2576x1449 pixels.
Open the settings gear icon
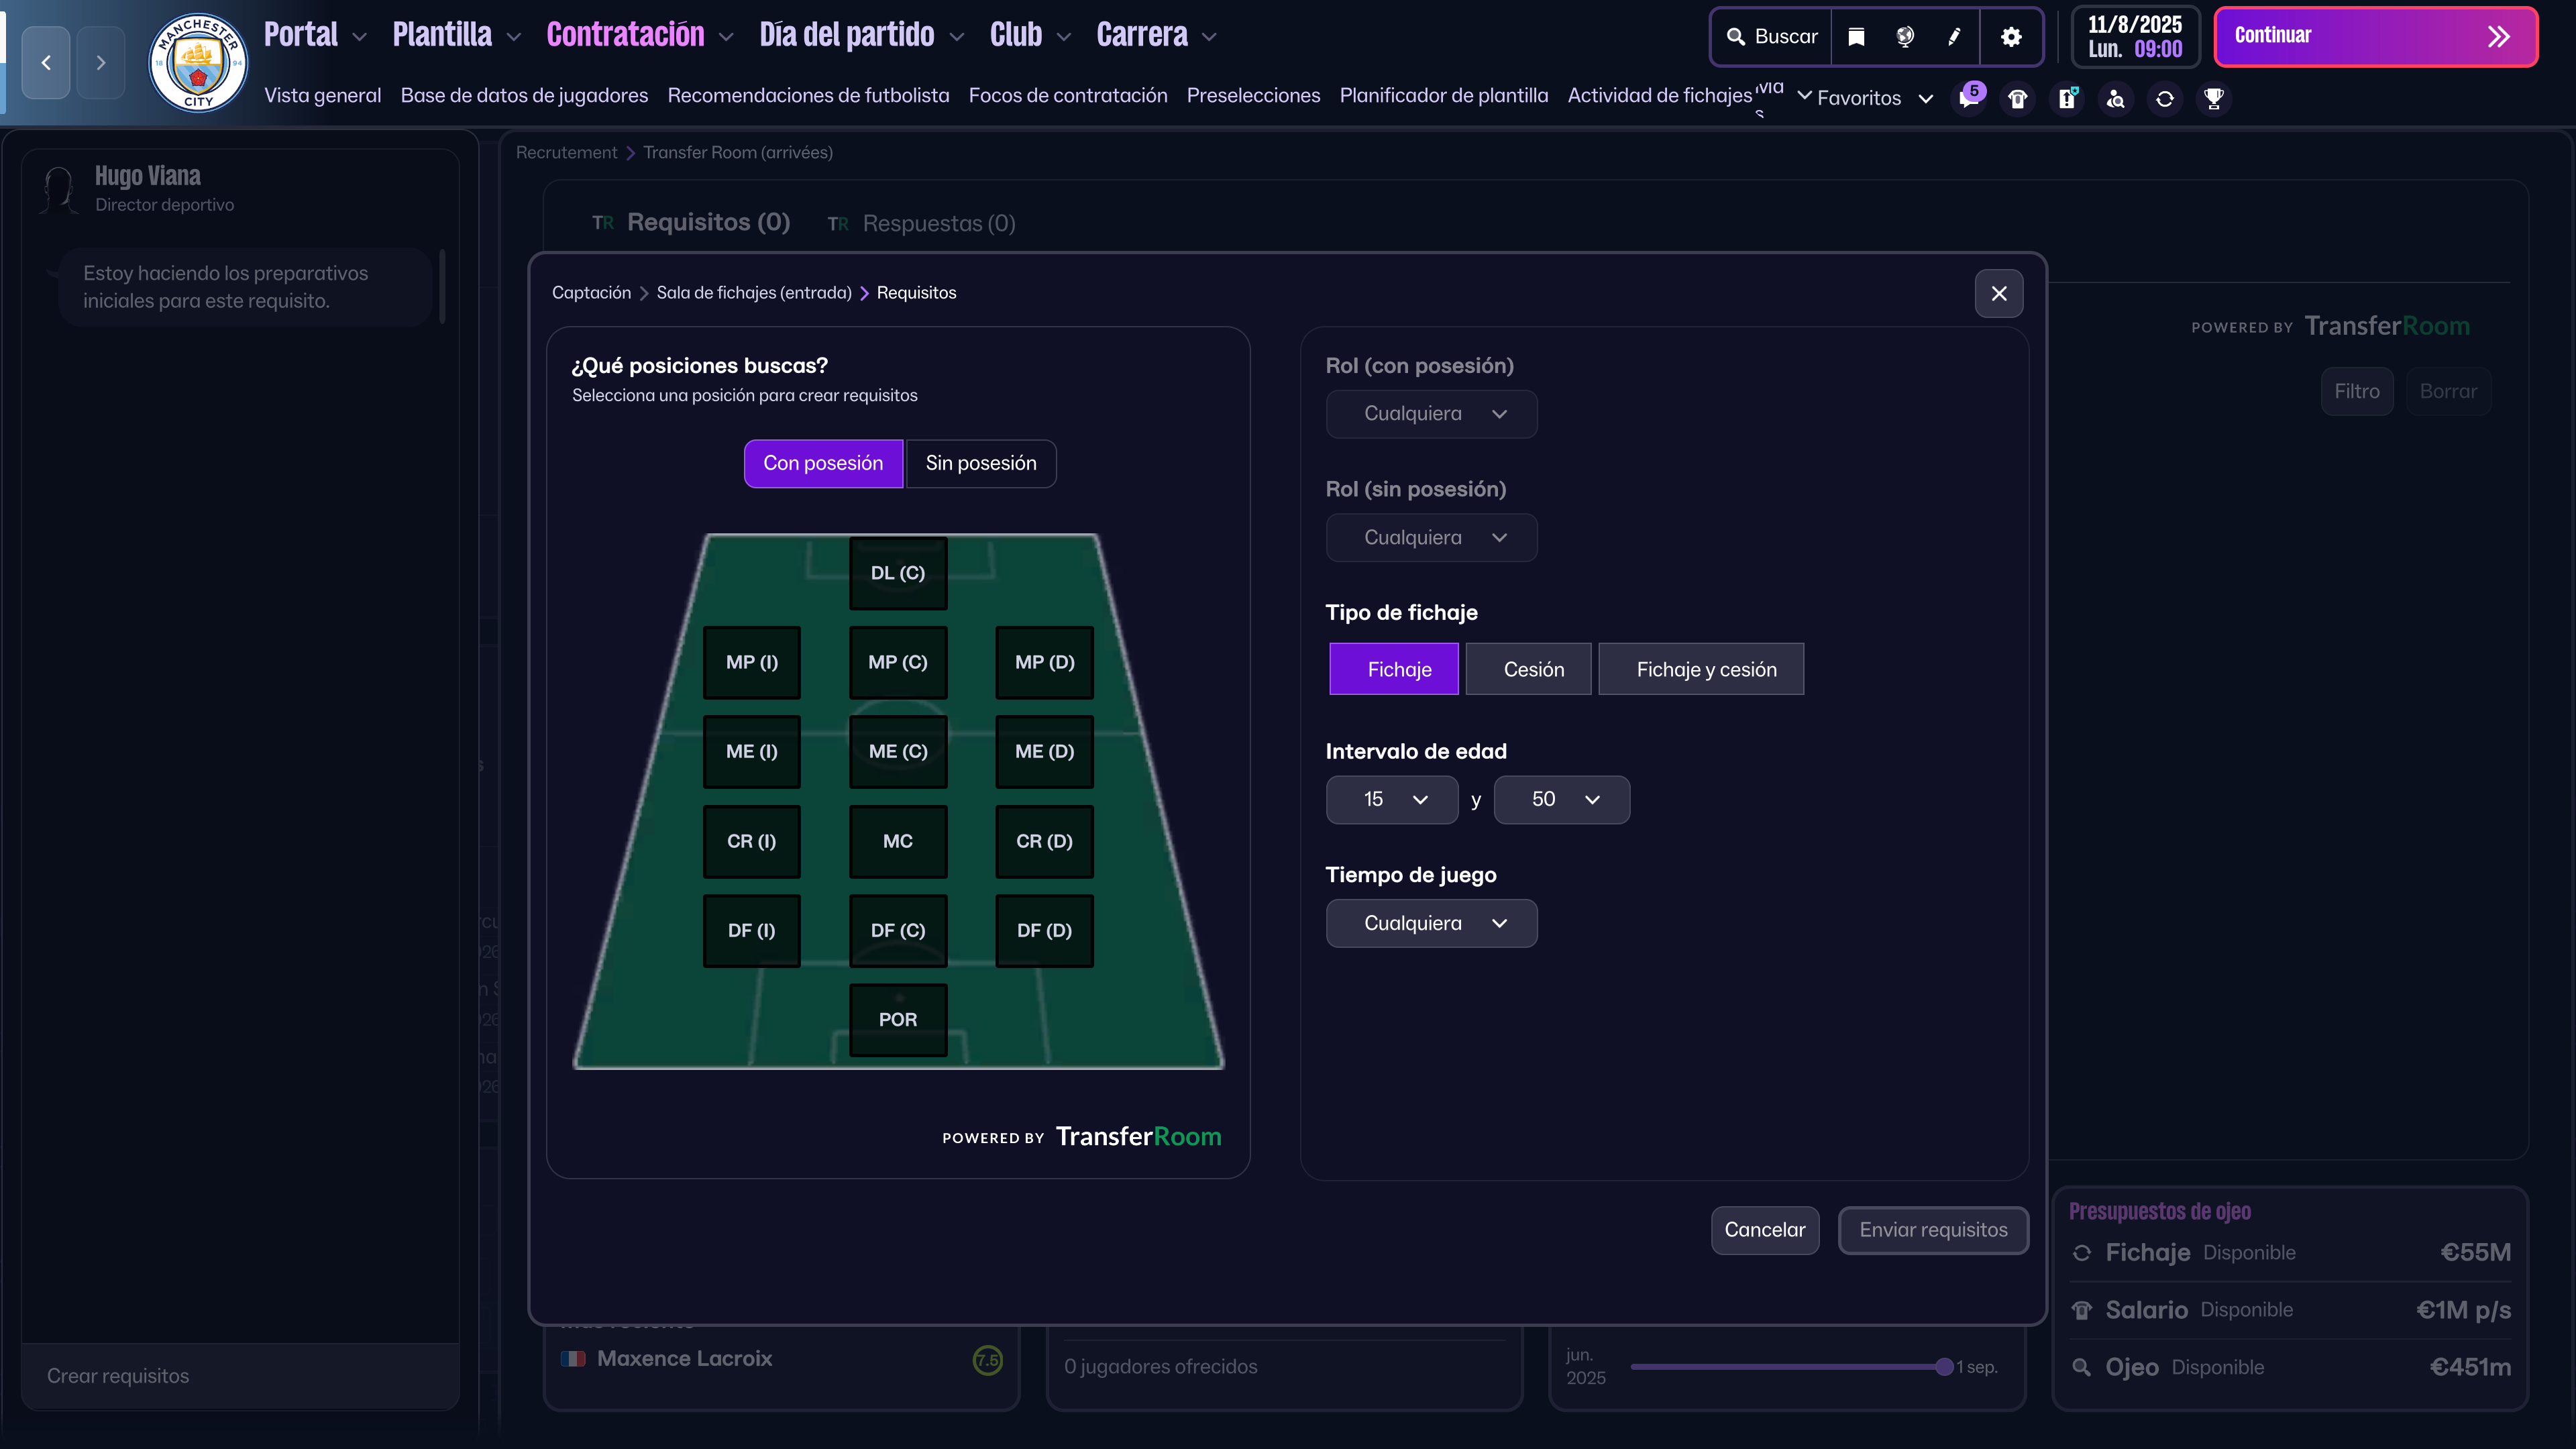pos(2012,36)
